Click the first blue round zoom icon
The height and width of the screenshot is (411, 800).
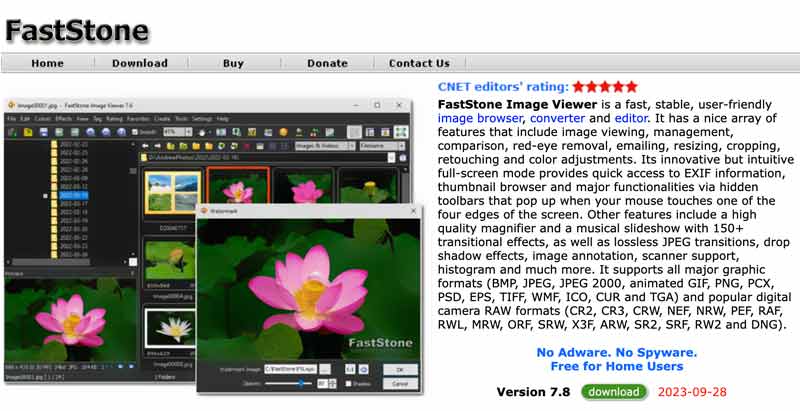pyautogui.click(x=90, y=132)
